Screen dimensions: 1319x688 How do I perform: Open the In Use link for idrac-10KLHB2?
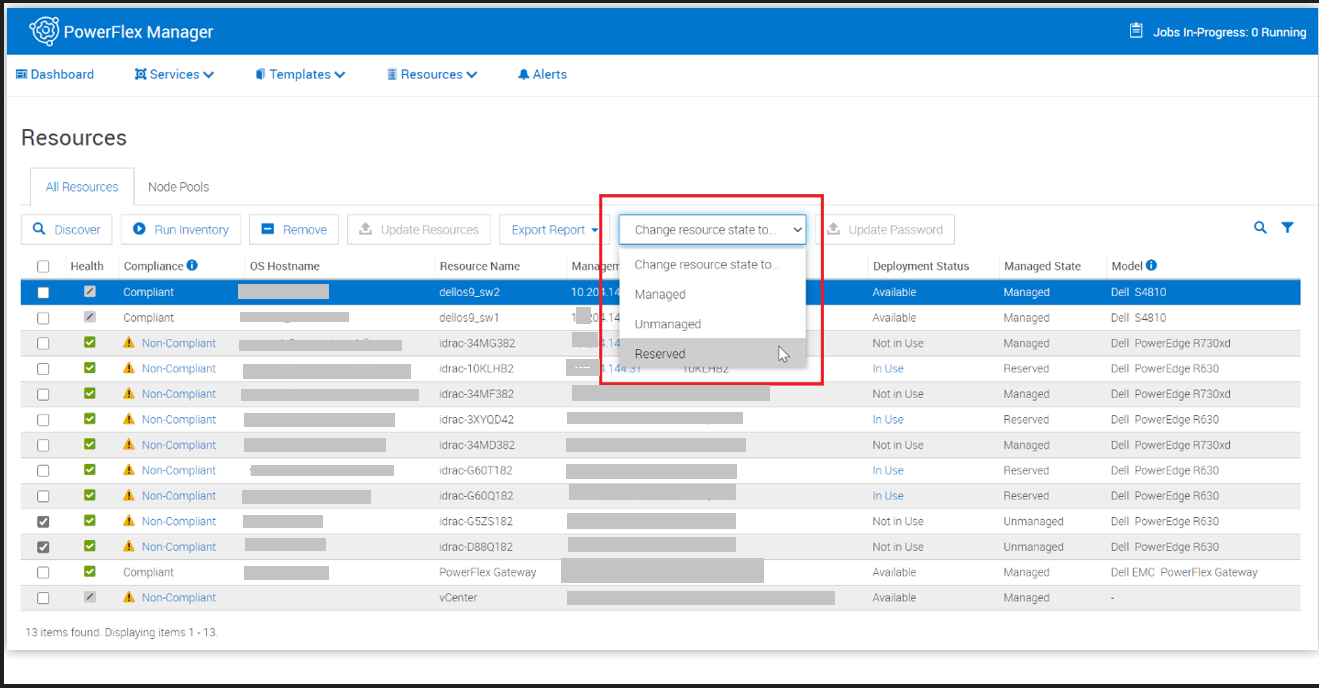point(888,368)
